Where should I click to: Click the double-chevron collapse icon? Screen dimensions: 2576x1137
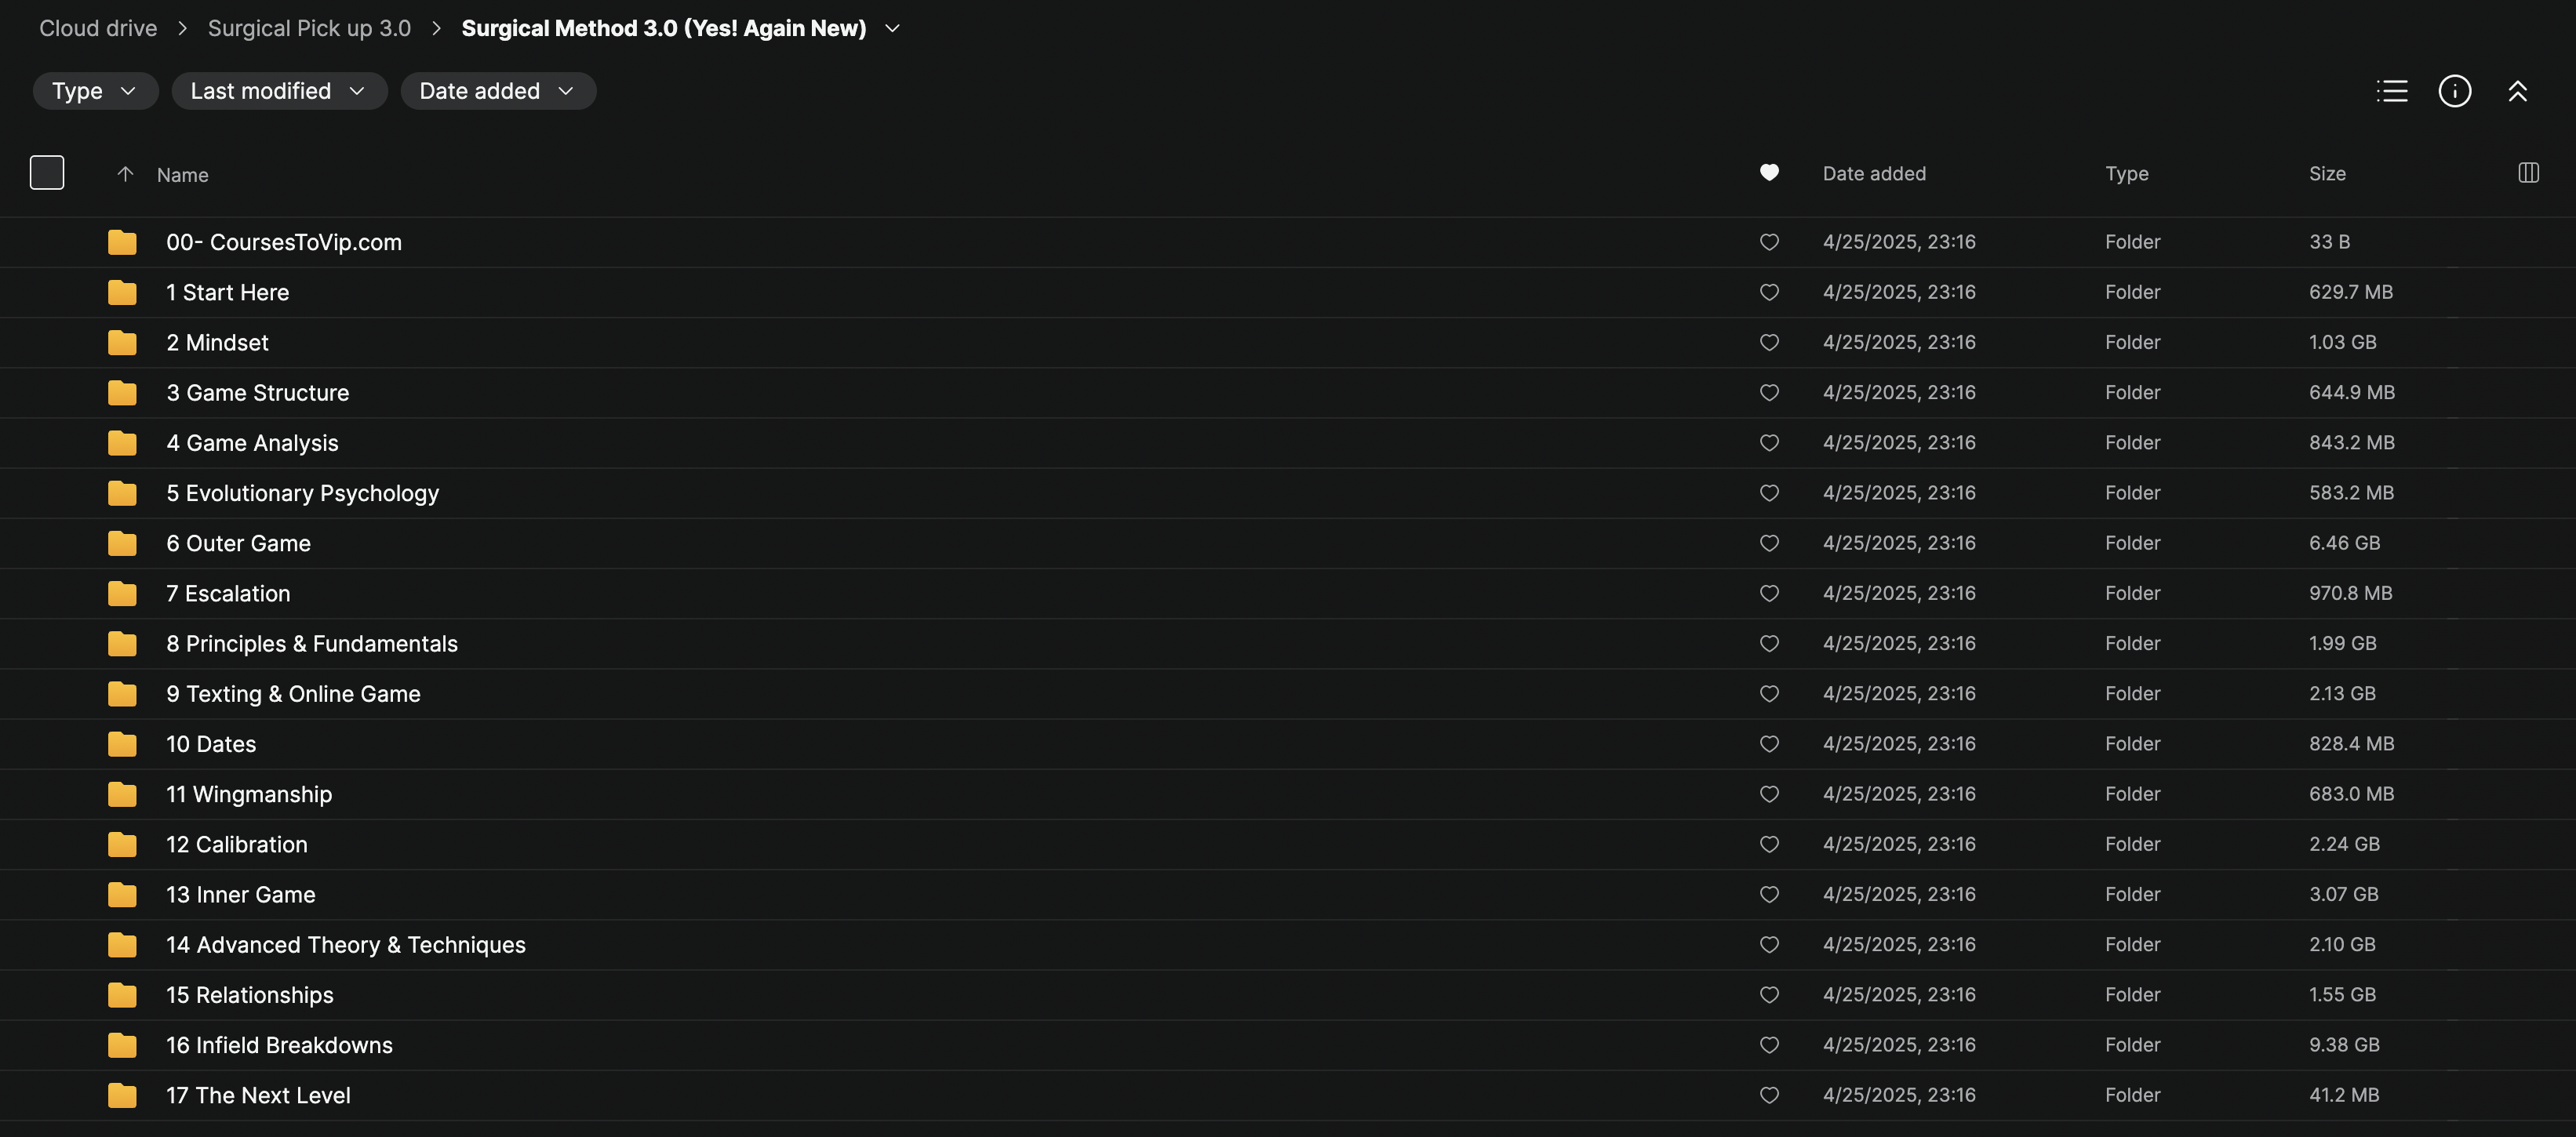[x=2517, y=91]
